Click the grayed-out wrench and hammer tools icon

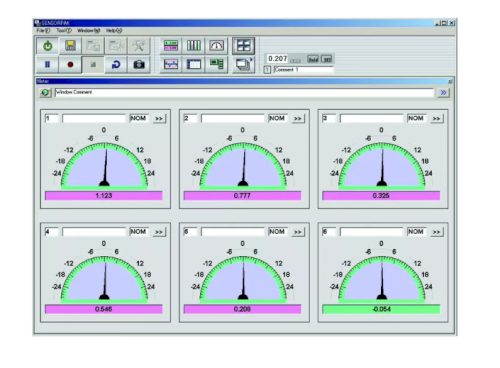click(x=139, y=46)
